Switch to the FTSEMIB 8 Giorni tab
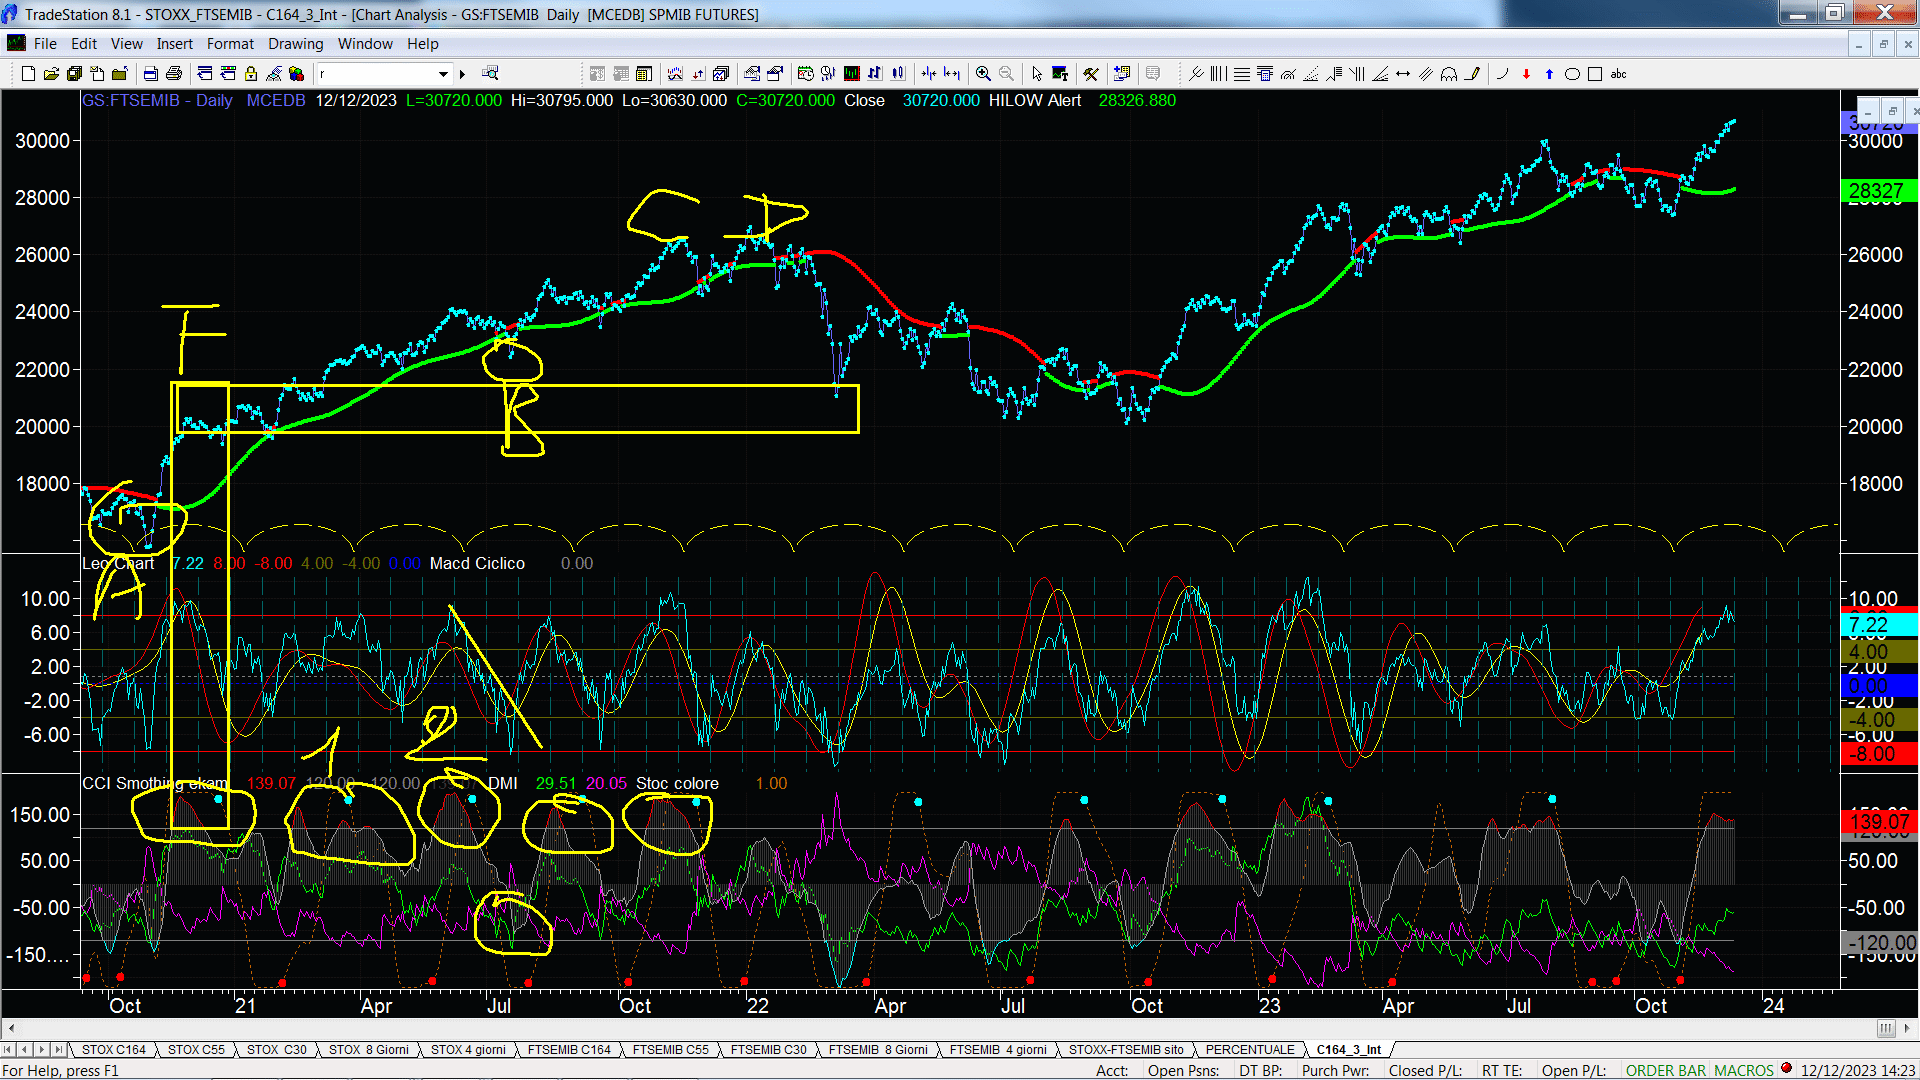Viewport: 1920px width, 1080px height. pyautogui.click(x=878, y=1050)
